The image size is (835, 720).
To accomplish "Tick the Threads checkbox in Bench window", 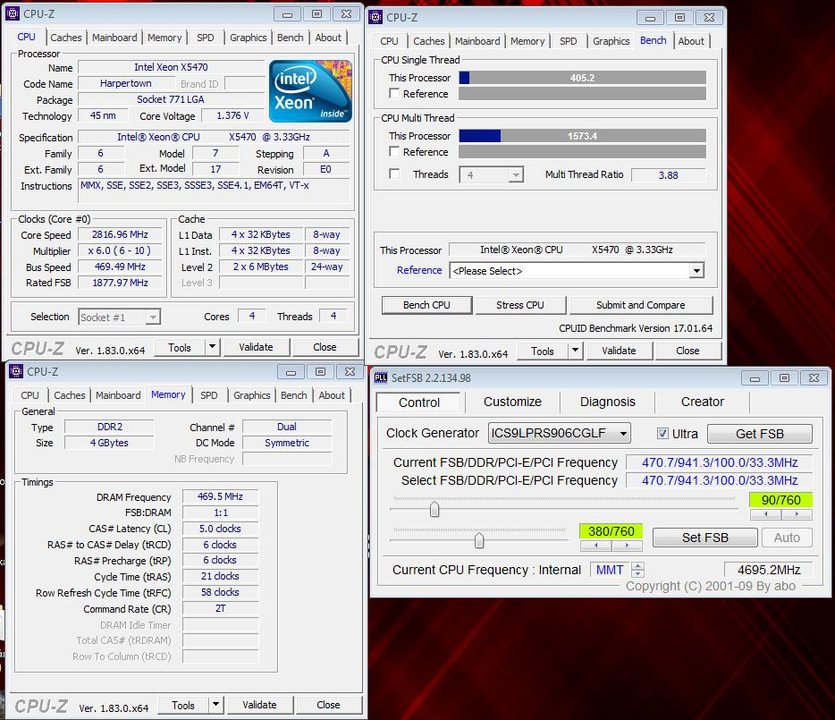I will click(x=395, y=174).
